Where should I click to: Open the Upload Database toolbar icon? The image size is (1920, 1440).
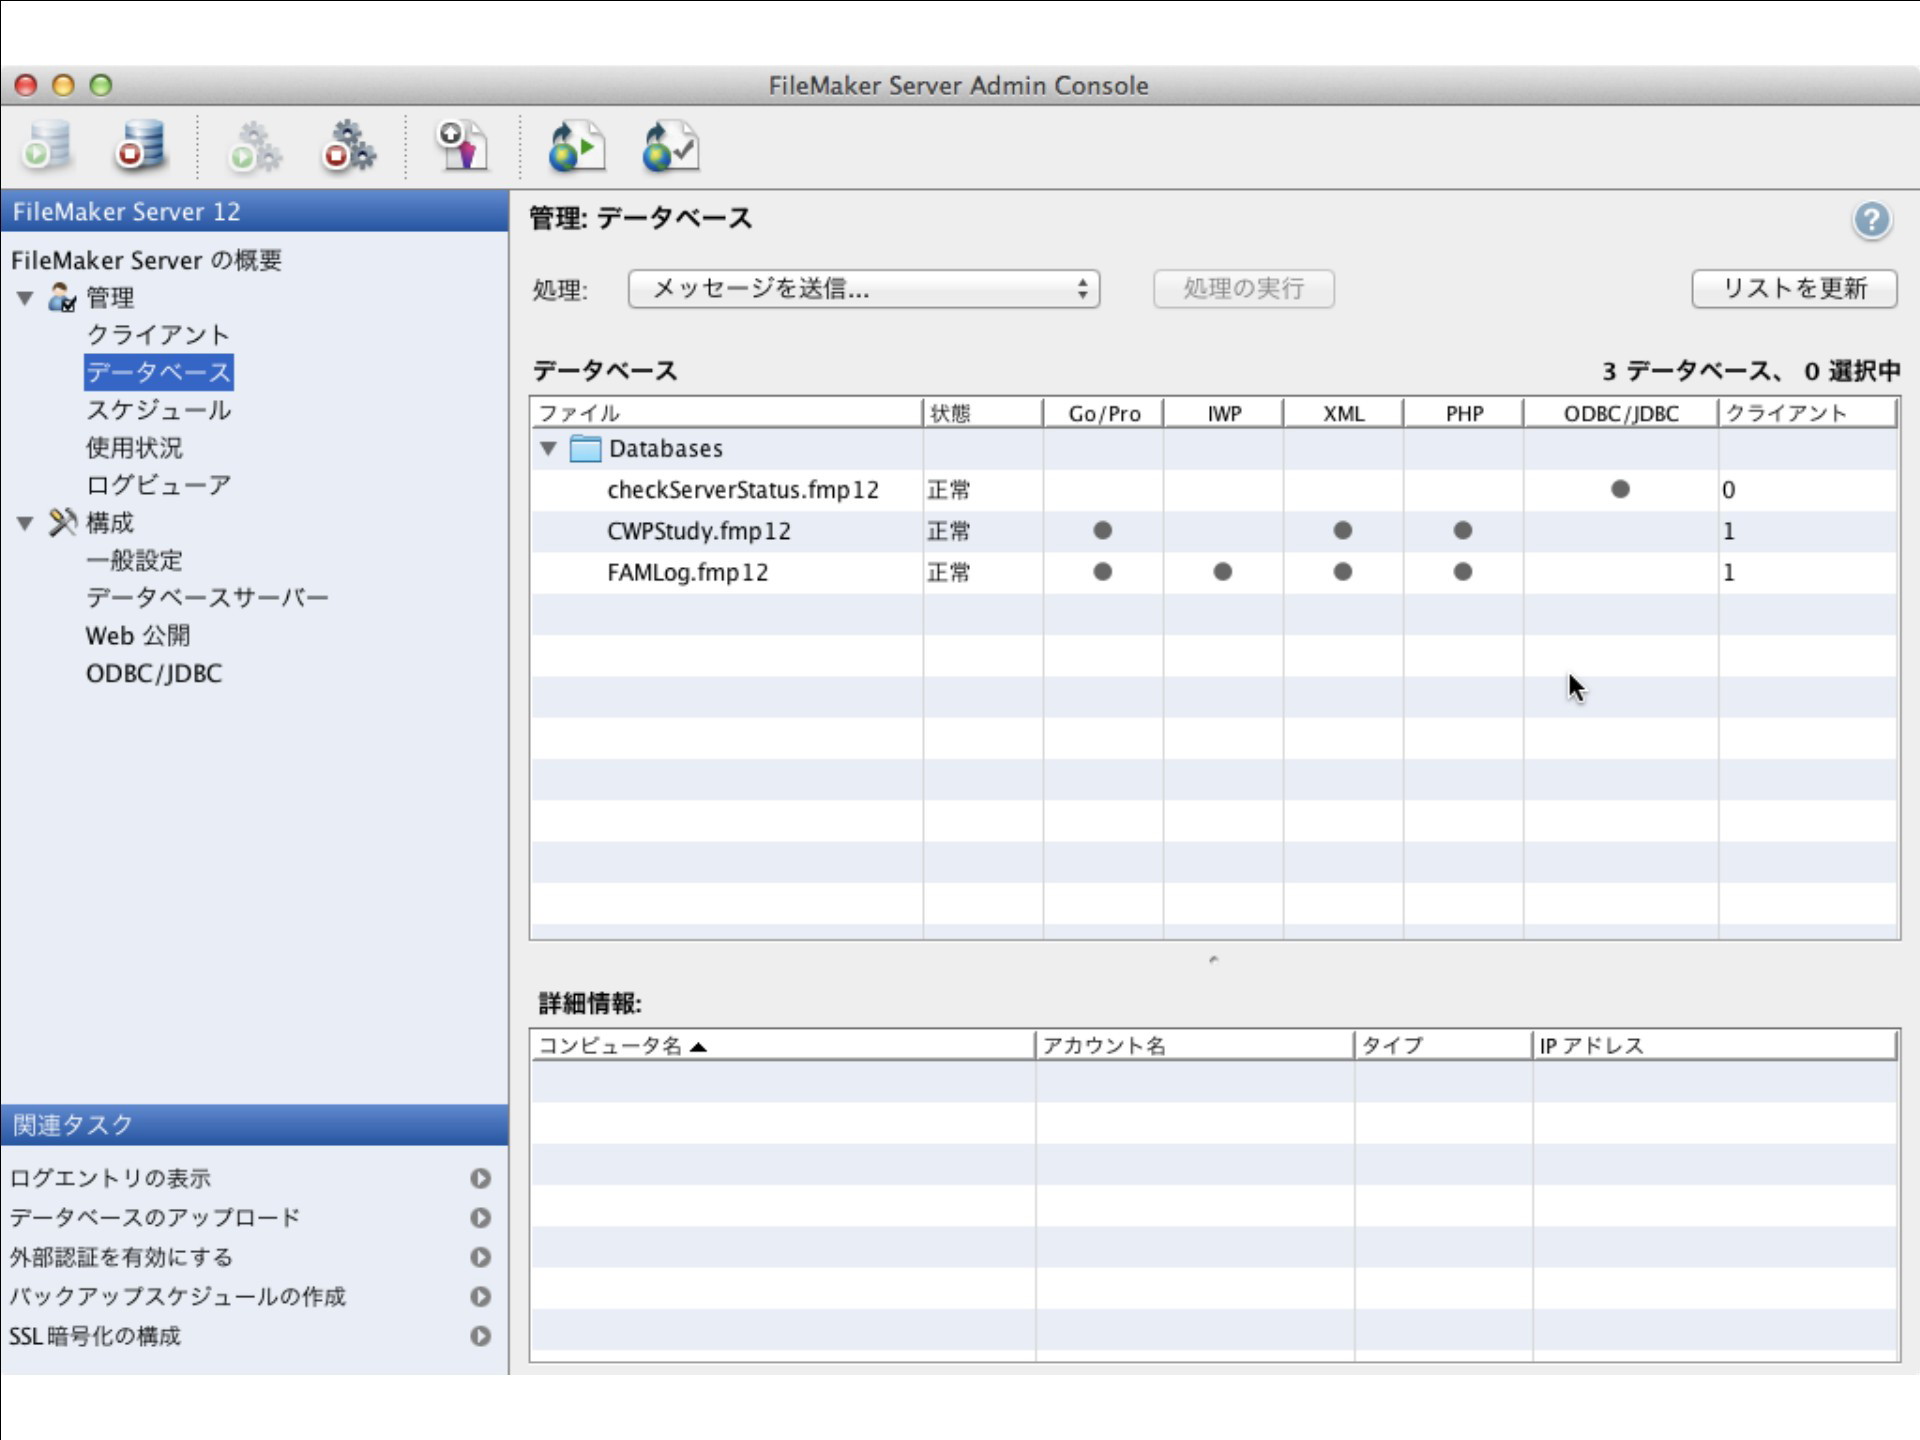pyautogui.click(x=463, y=146)
